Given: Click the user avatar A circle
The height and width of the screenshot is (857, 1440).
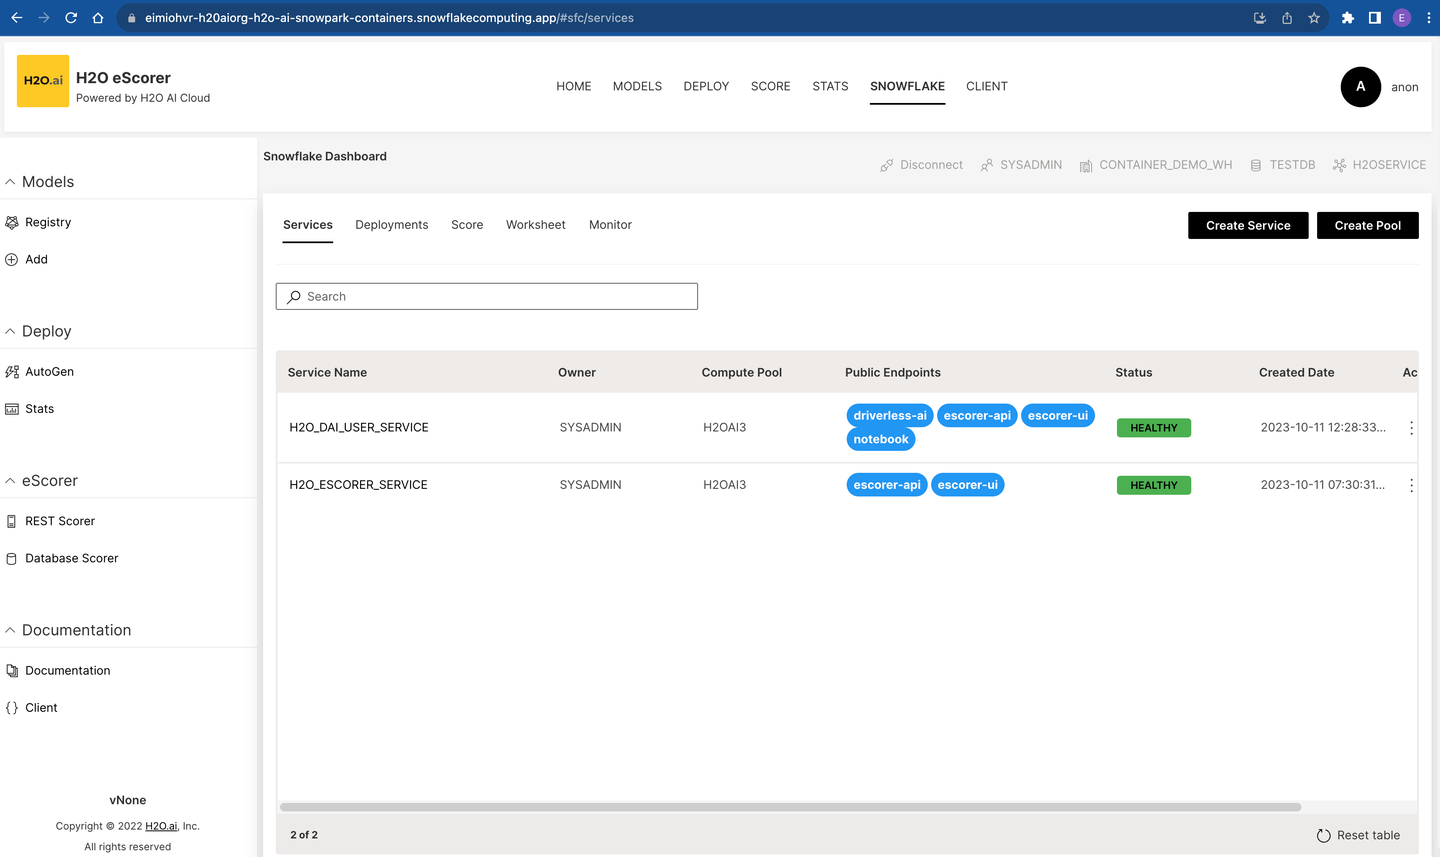Looking at the screenshot, I should (x=1360, y=87).
